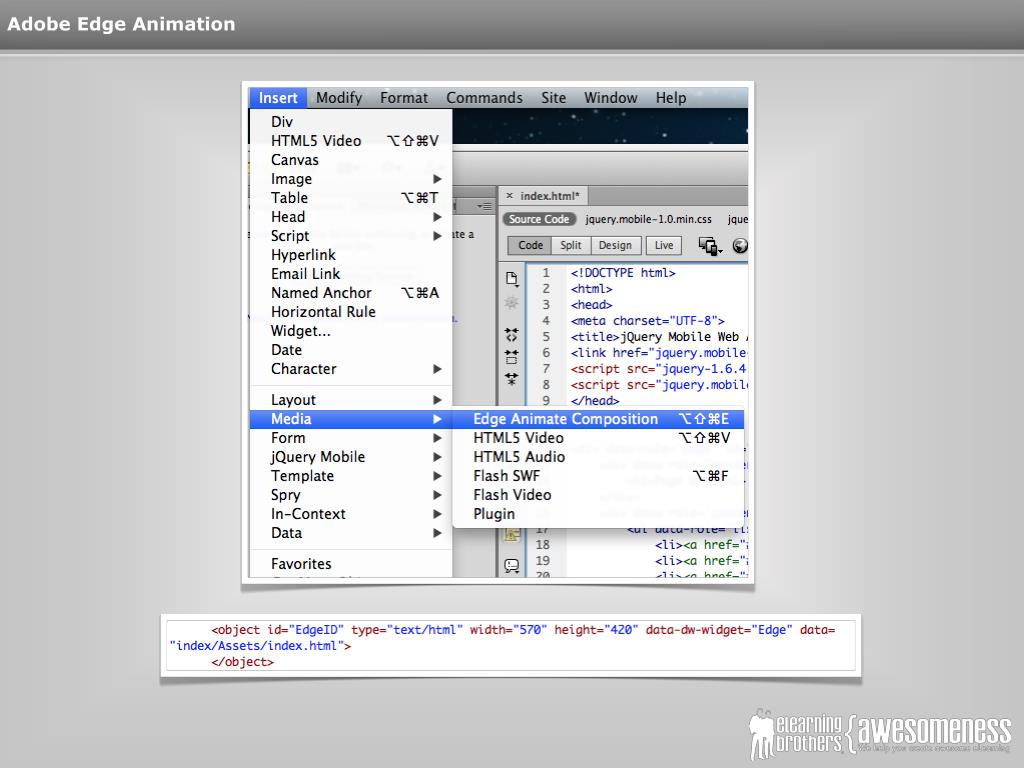
Task: Click the Open Documents icon in code toolbar
Action: [511, 279]
